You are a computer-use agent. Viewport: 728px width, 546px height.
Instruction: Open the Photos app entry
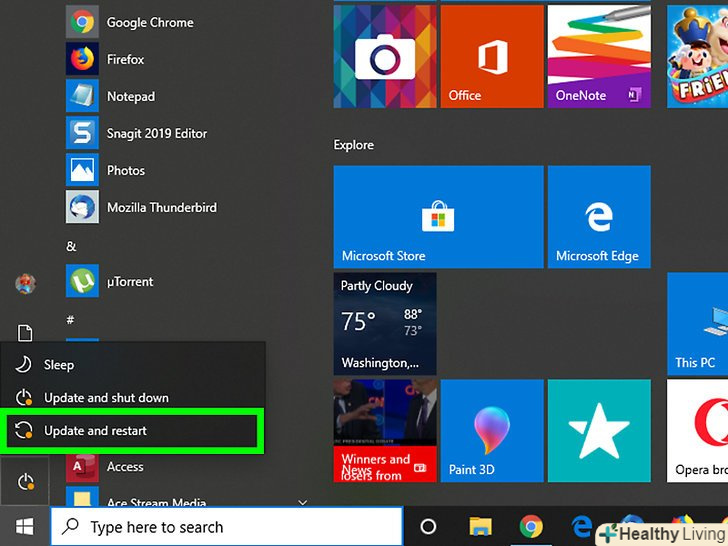(x=105, y=170)
